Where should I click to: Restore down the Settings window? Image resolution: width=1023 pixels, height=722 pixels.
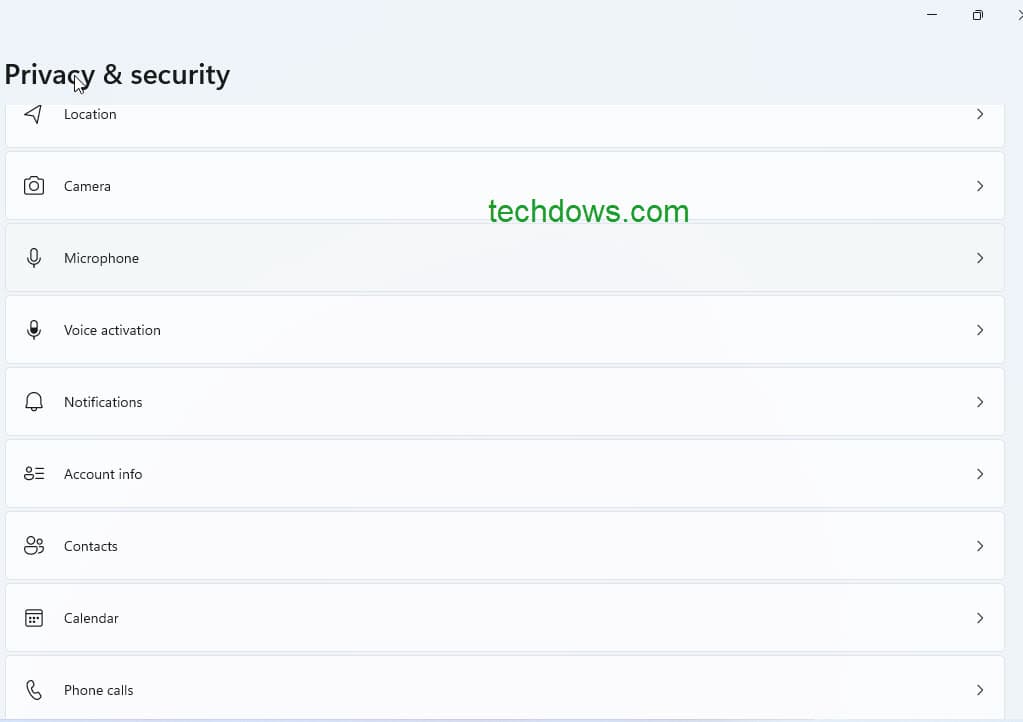pyautogui.click(x=977, y=15)
